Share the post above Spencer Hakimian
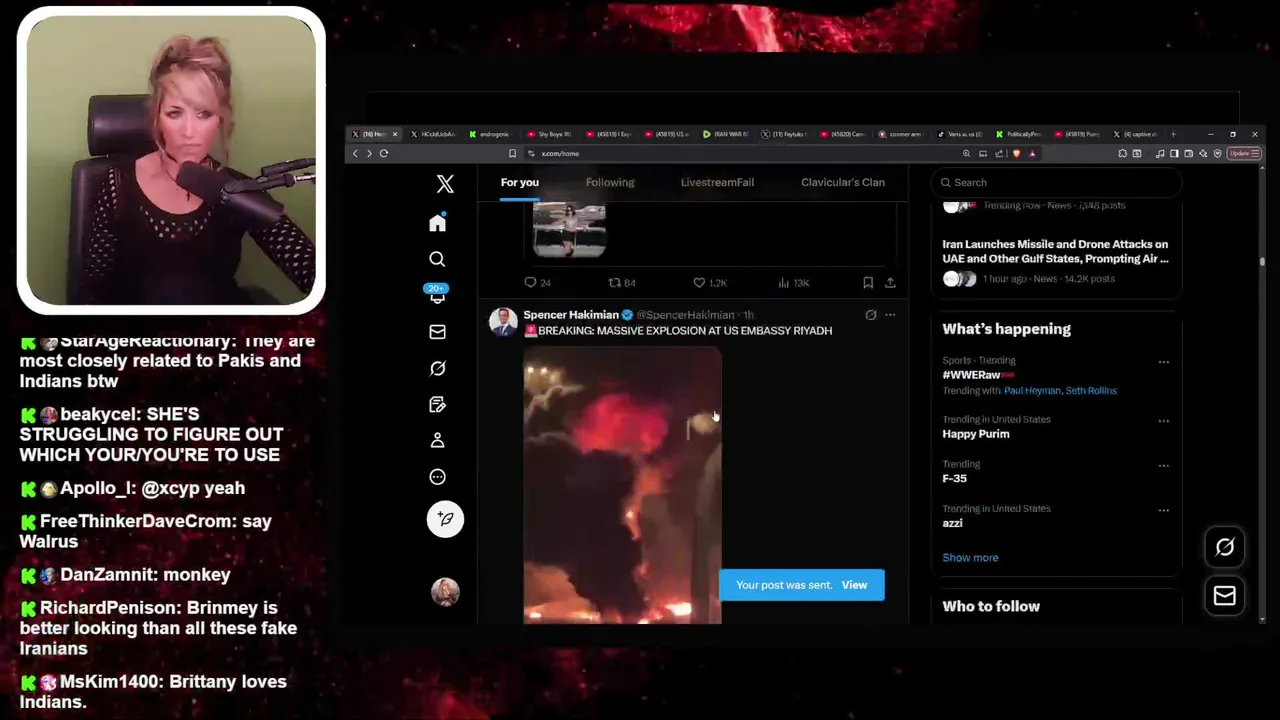1280x720 pixels. [890, 283]
